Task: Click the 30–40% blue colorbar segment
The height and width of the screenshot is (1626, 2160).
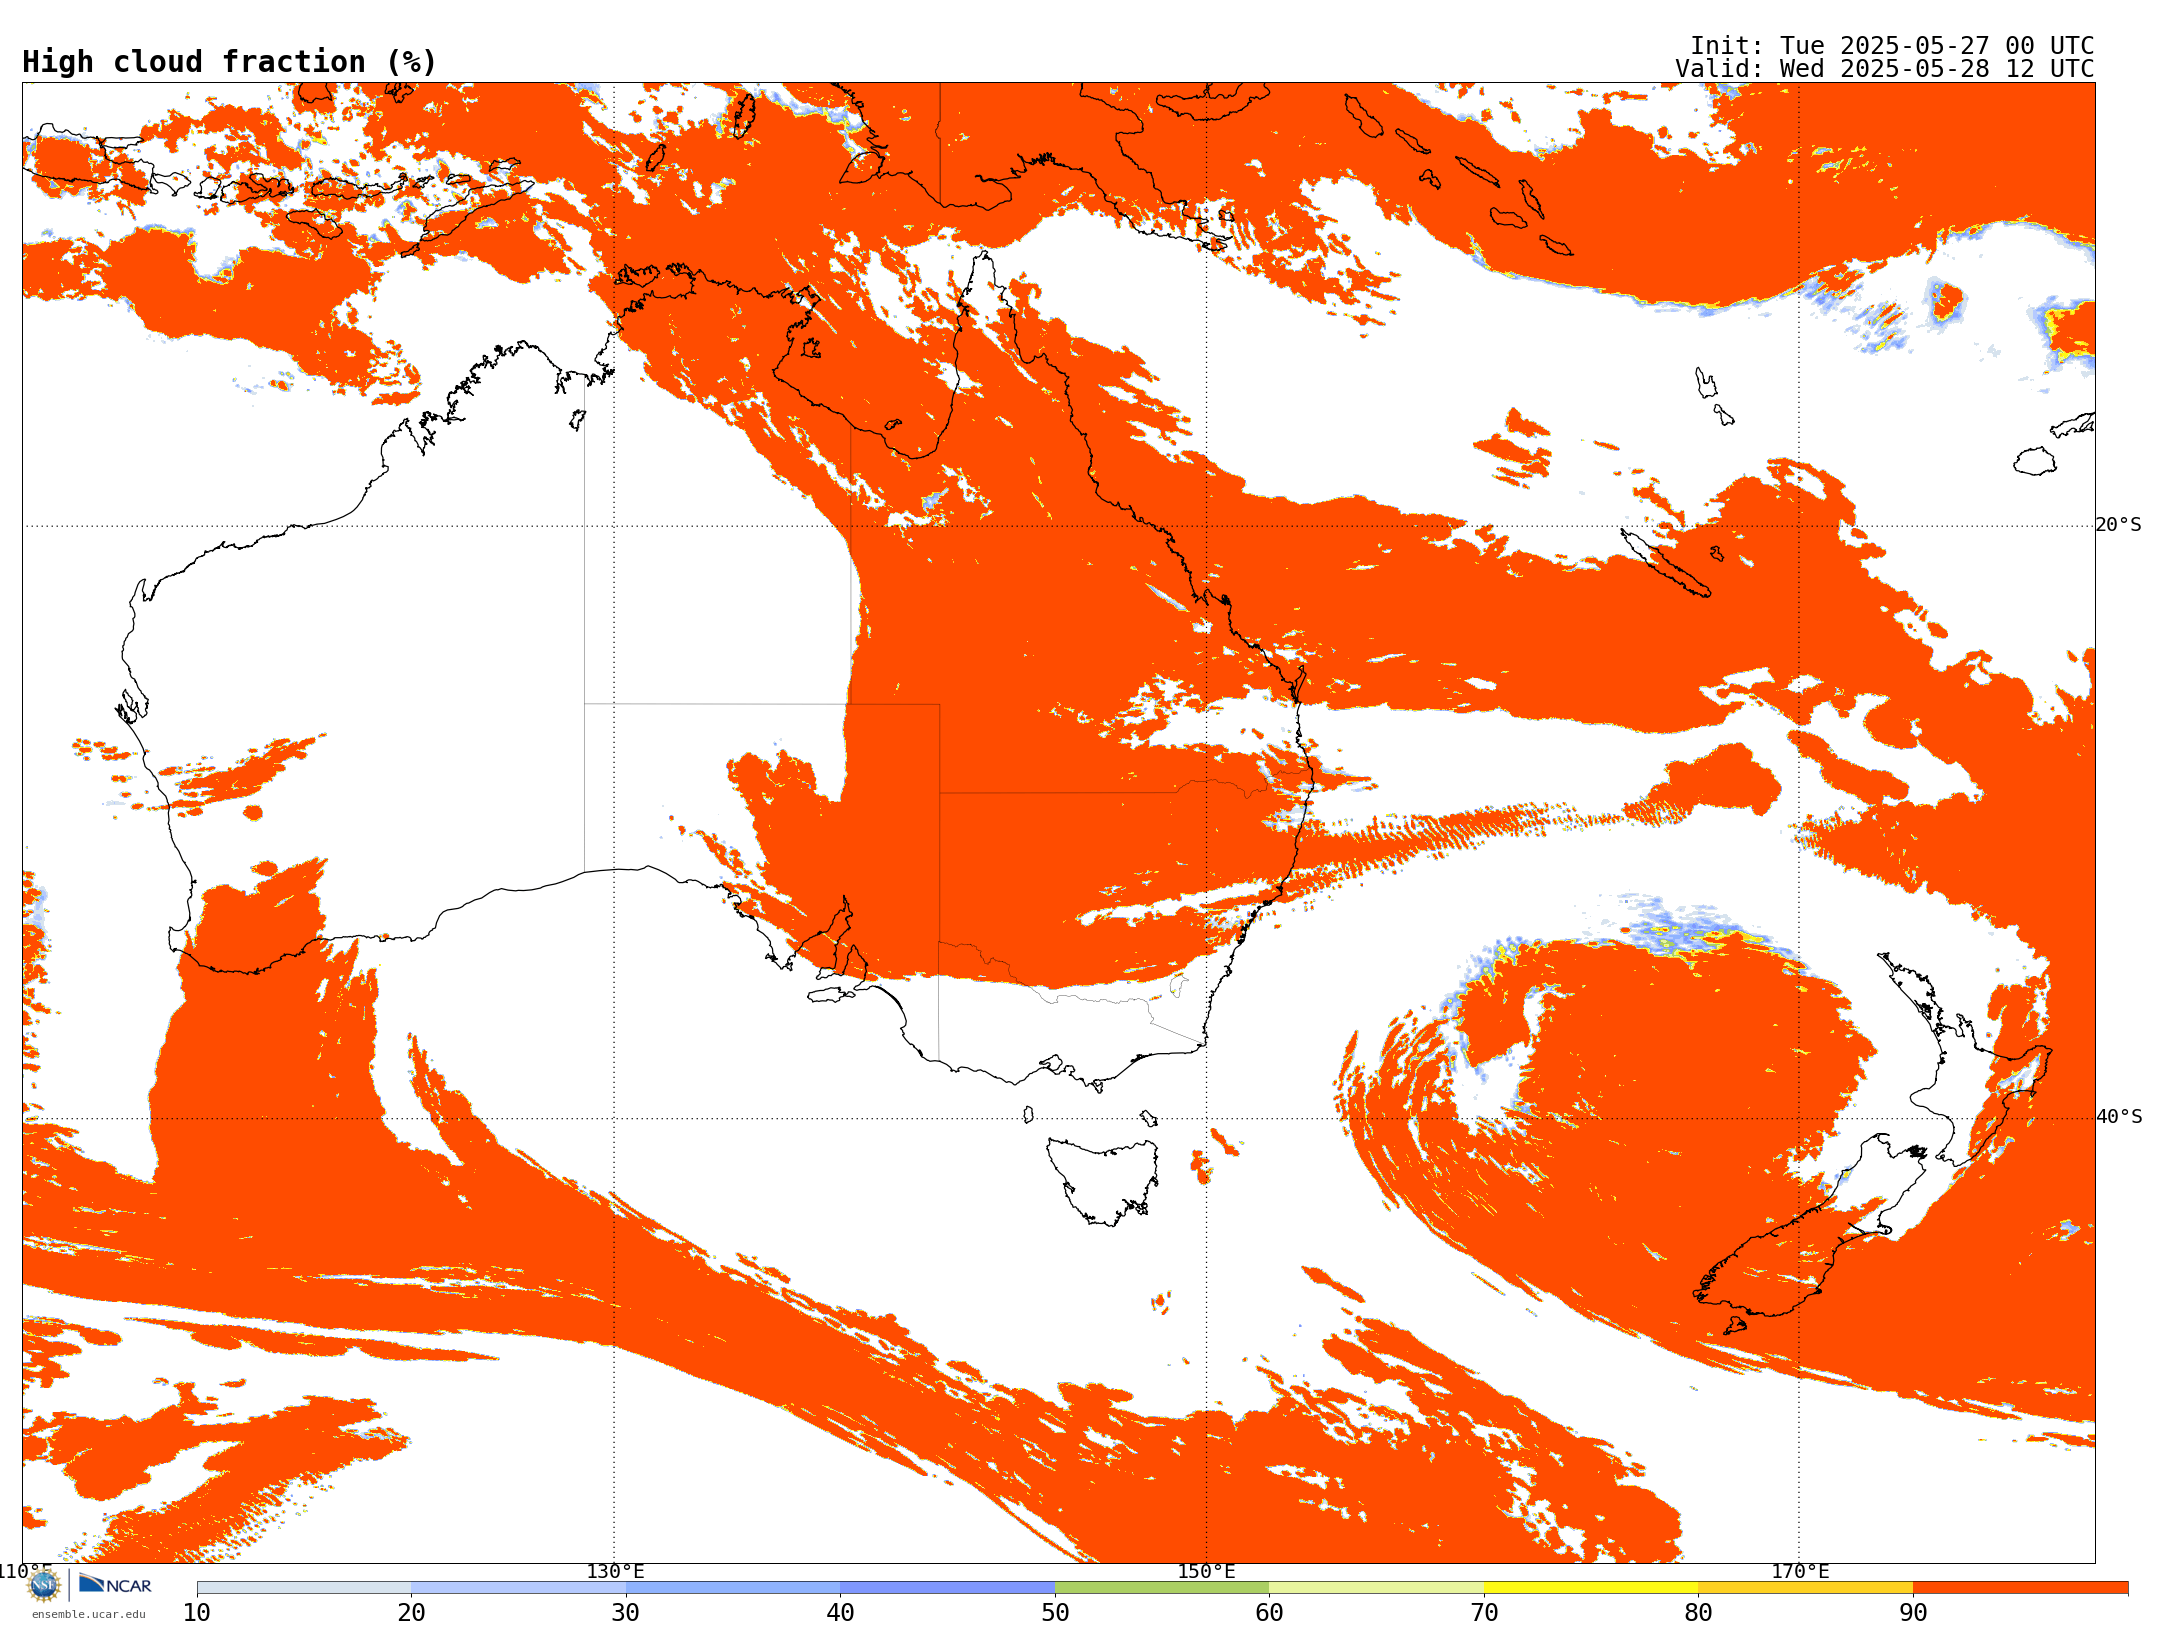Action: pyautogui.click(x=733, y=1588)
